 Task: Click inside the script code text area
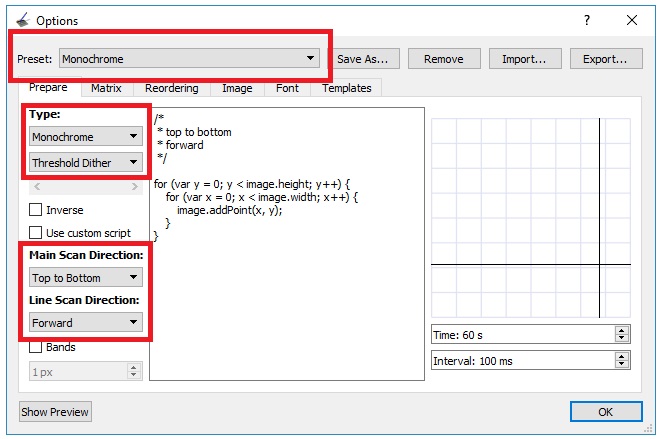pos(285,300)
